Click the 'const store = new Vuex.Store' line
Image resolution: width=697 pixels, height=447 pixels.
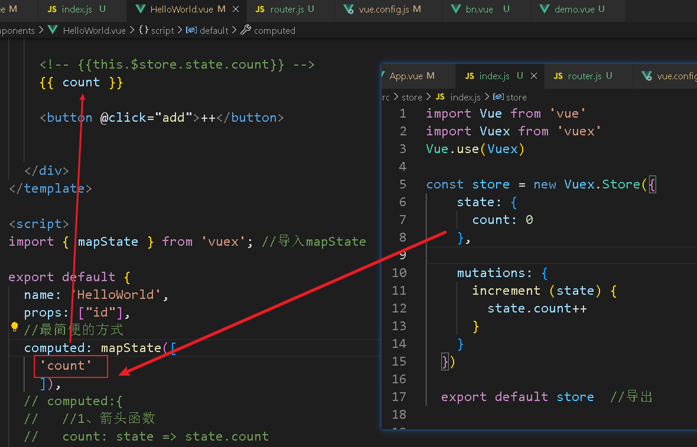(541, 184)
